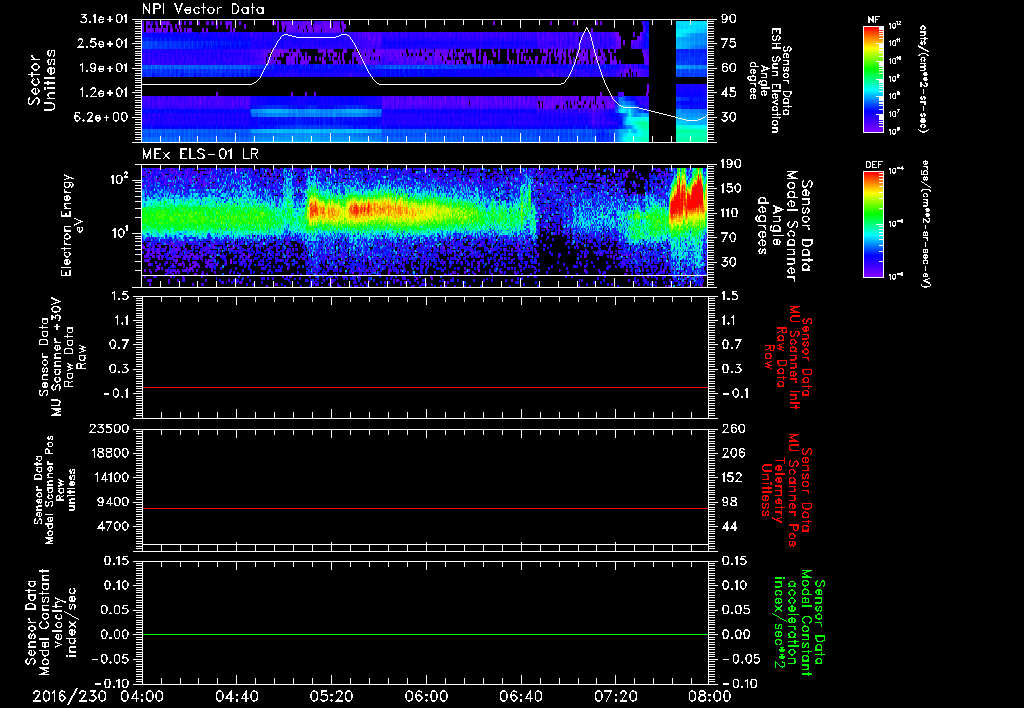
Task: Click the red line in Scanner Pos plot
Action: click(x=424, y=508)
